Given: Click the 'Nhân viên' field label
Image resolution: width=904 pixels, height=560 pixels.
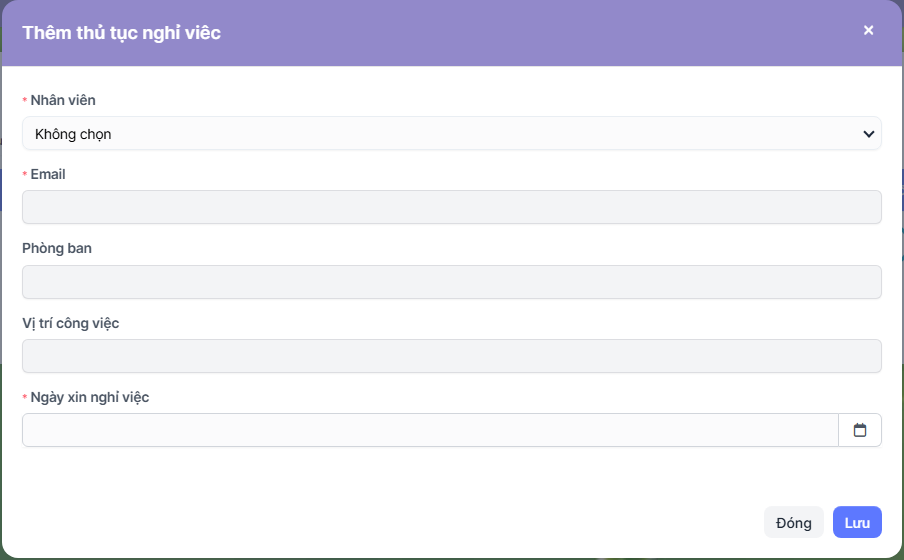Looking at the screenshot, I should (63, 100).
